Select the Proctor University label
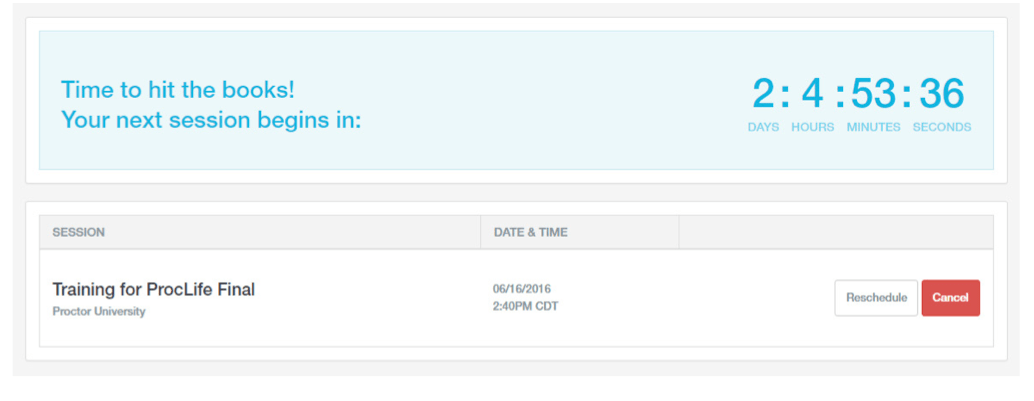The width and height of the screenshot is (1034, 401). [99, 311]
